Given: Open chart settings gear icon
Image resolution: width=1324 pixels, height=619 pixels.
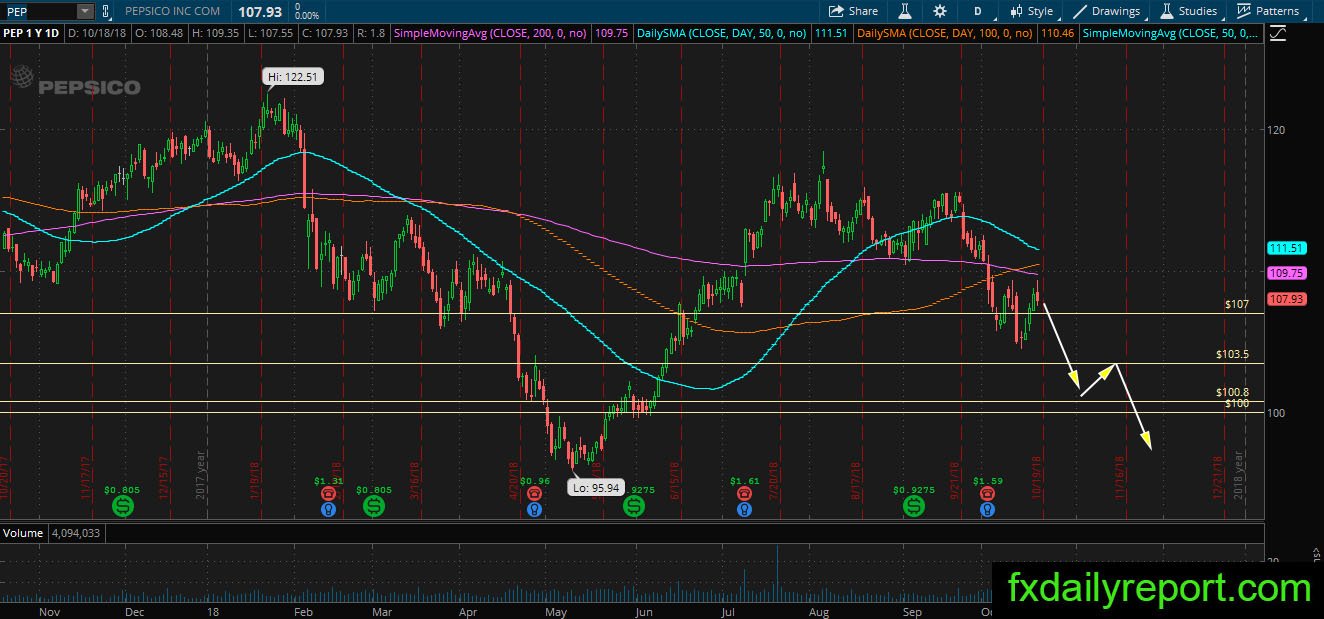Looking at the screenshot, I should click(940, 11).
